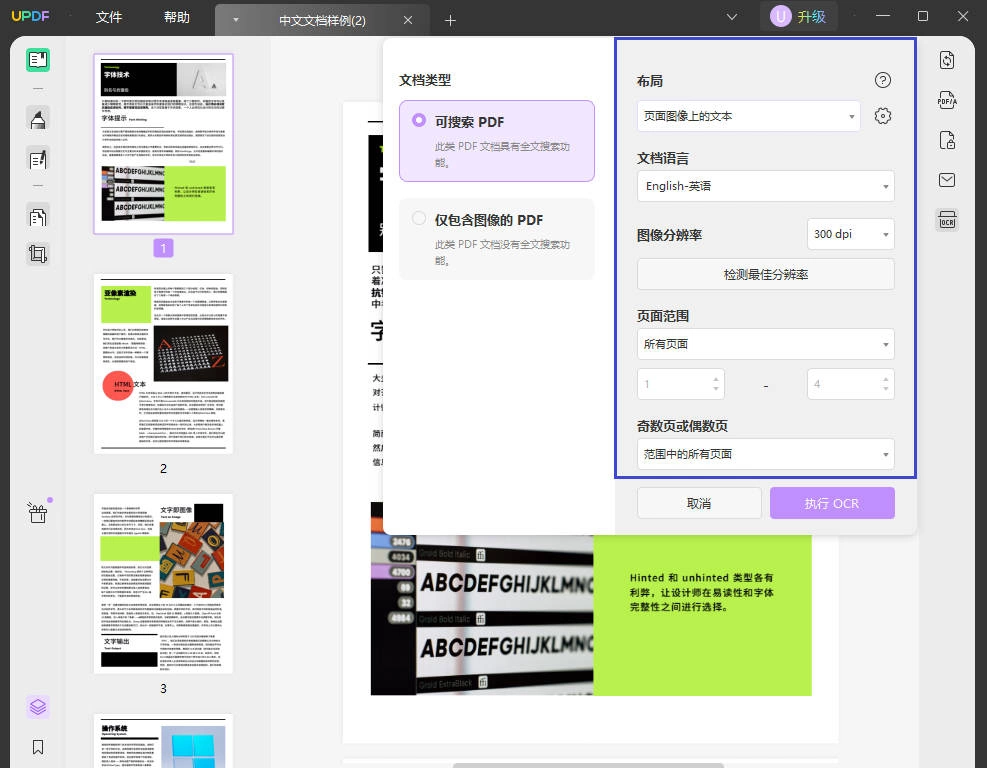Open the 文件 menu
The image size is (987, 768).
109,17
